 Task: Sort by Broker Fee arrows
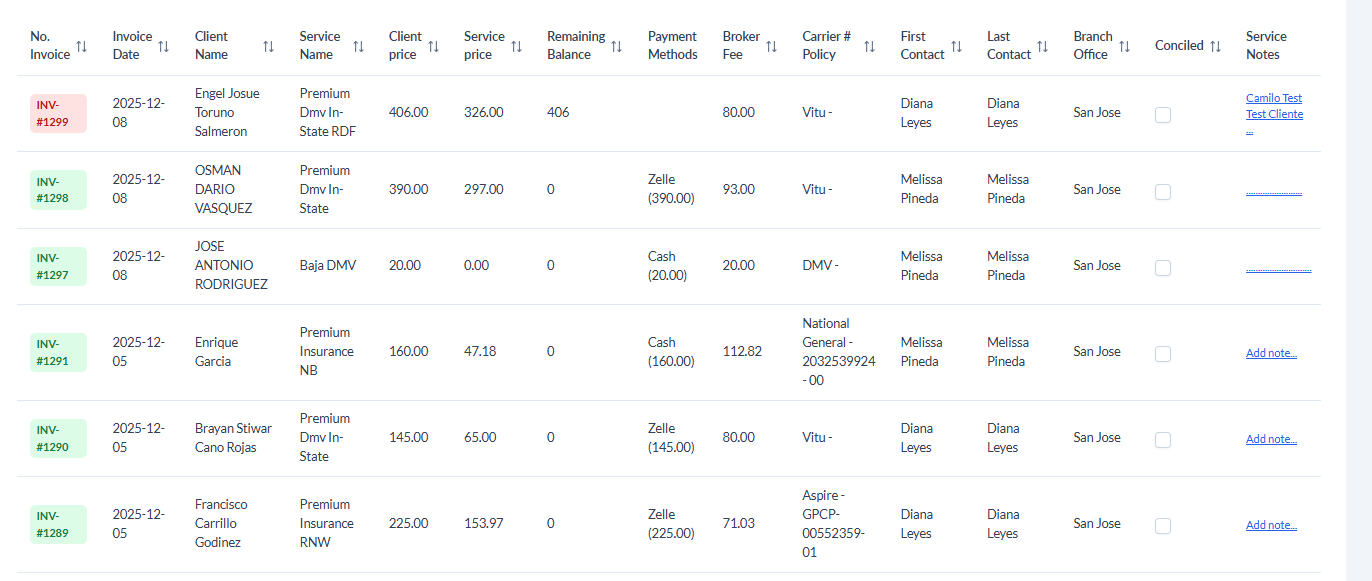pos(771,46)
